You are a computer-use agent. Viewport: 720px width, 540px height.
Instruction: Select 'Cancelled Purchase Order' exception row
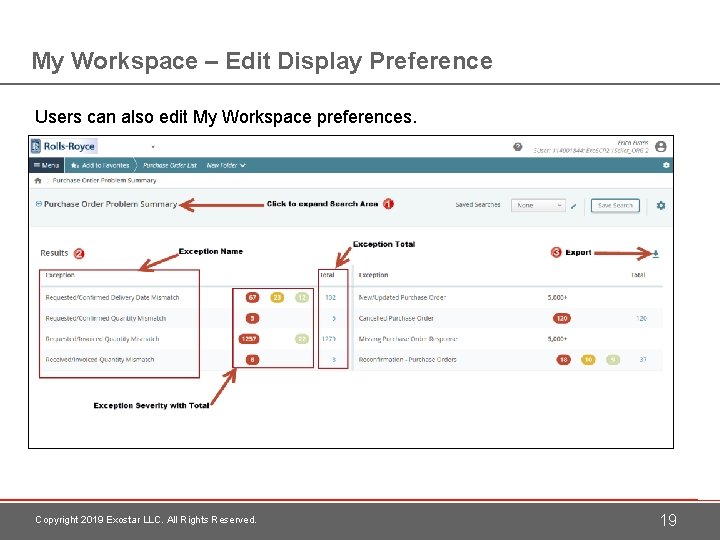(x=396, y=318)
